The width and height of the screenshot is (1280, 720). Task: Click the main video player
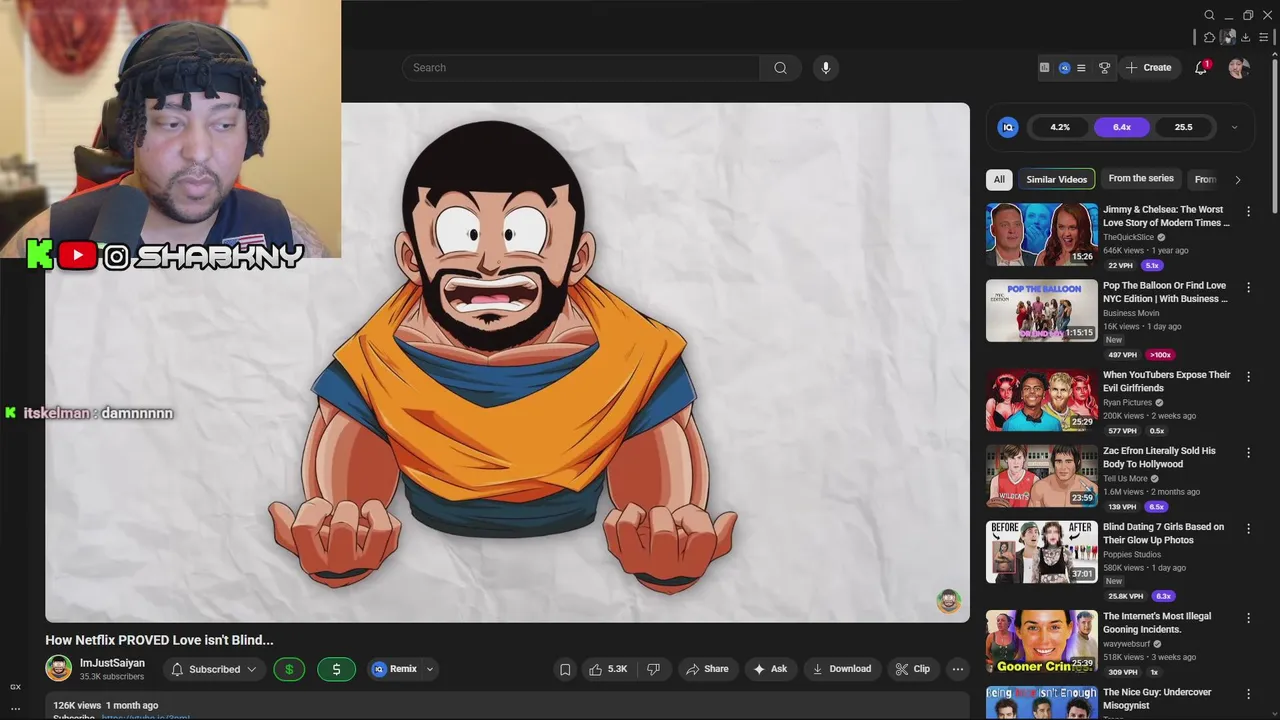tap(507, 362)
